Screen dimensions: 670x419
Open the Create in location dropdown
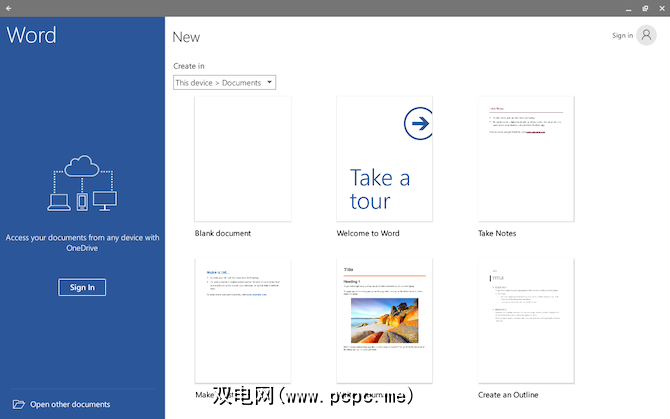click(x=224, y=82)
